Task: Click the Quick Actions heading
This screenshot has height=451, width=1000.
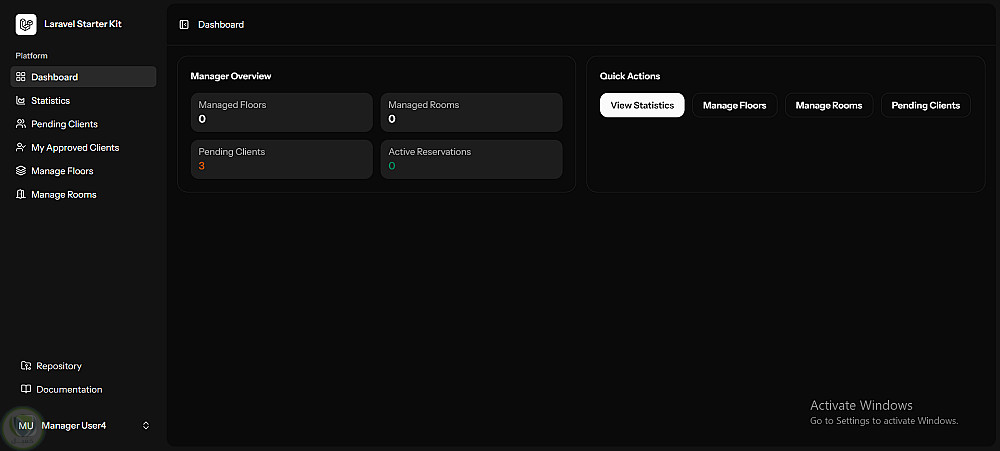Action: tap(630, 76)
